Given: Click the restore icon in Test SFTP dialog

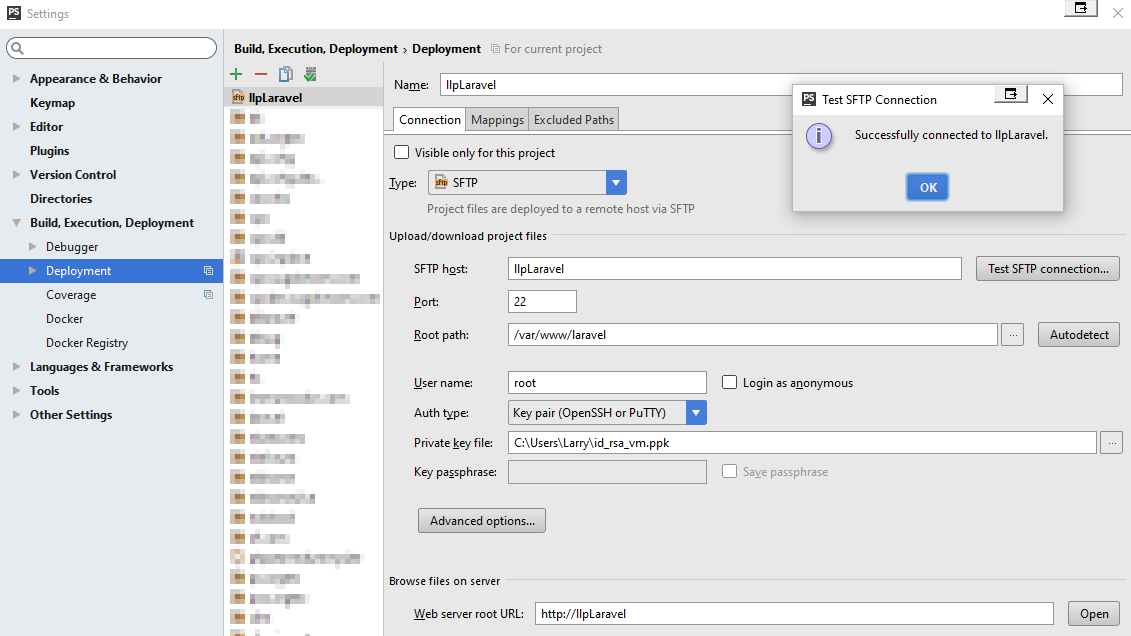Looking at the screenshot, I should [x=1011, y=94].
